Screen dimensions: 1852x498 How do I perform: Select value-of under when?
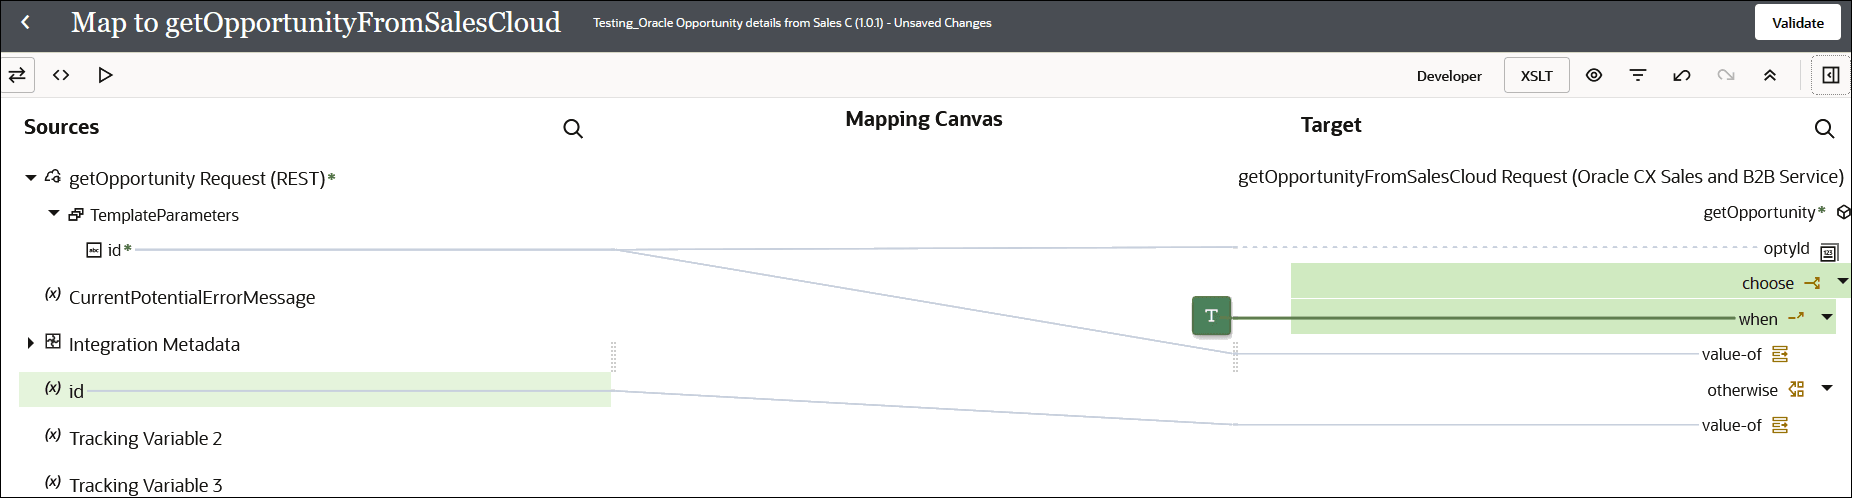(x=1731, y=354)
